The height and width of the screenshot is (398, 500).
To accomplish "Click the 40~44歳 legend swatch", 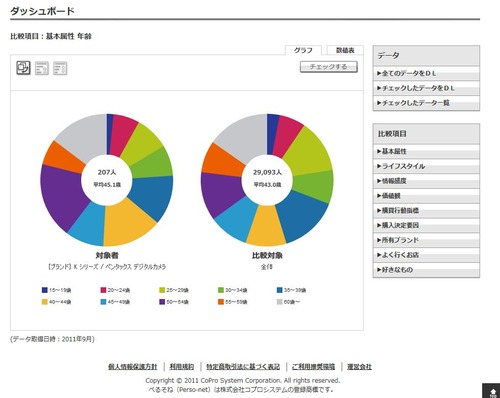I will pos(45,302).
